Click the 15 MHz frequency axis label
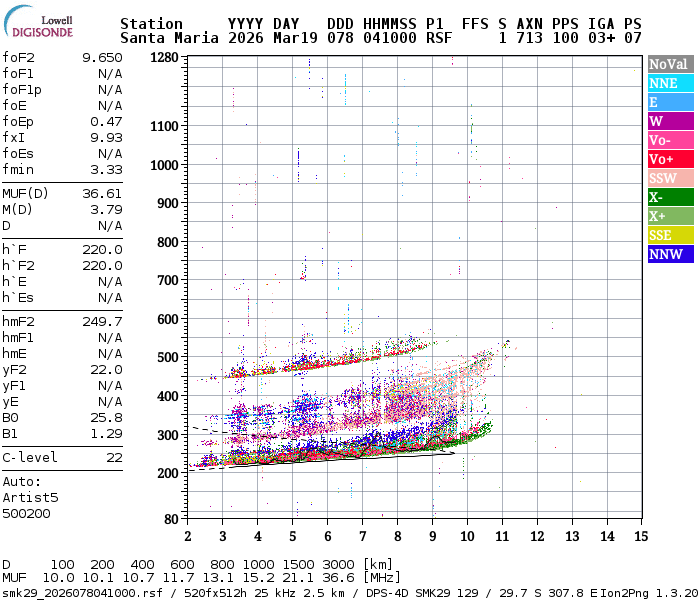 coord(641,536)
